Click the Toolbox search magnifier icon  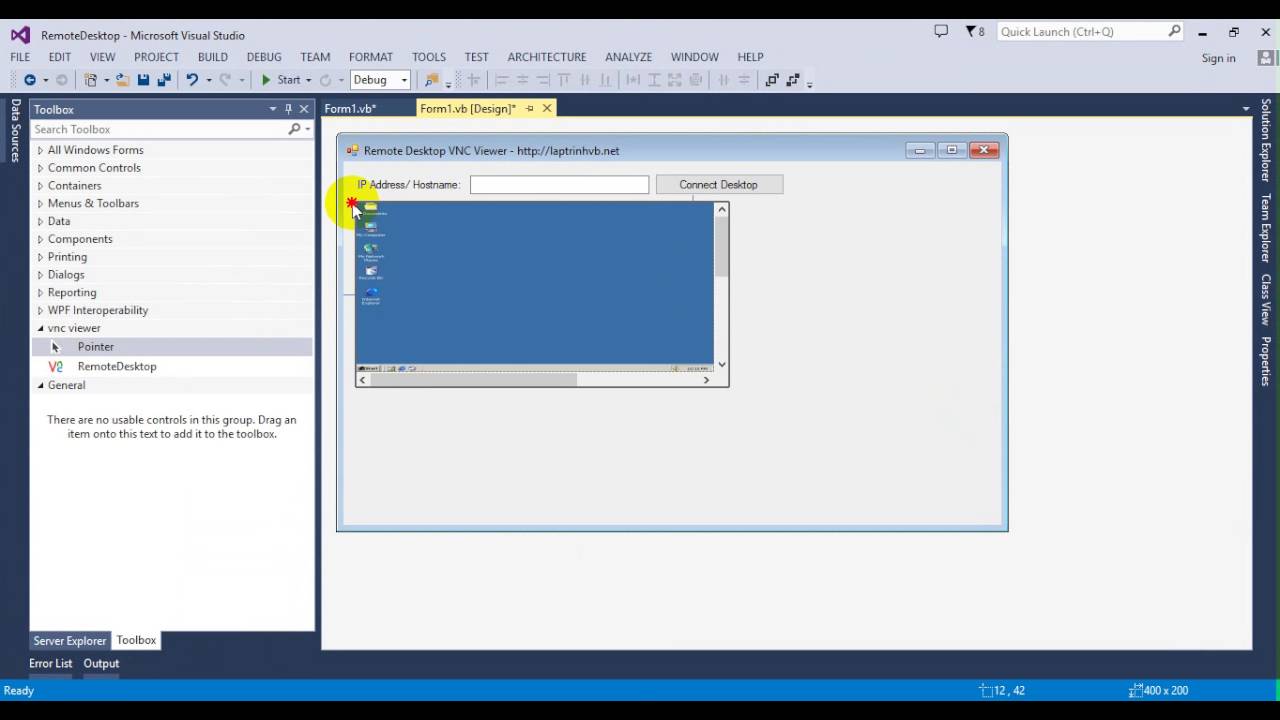(294, 129)
